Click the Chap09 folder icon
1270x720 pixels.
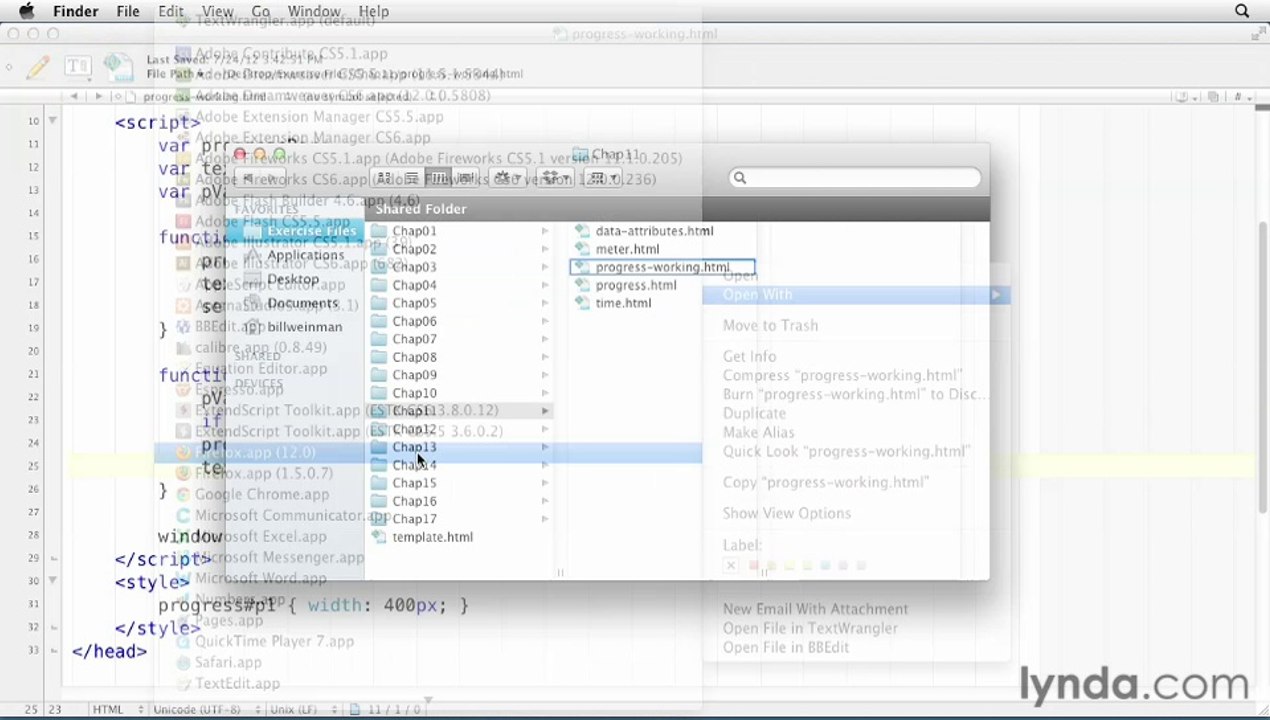[x=379, y=375]
